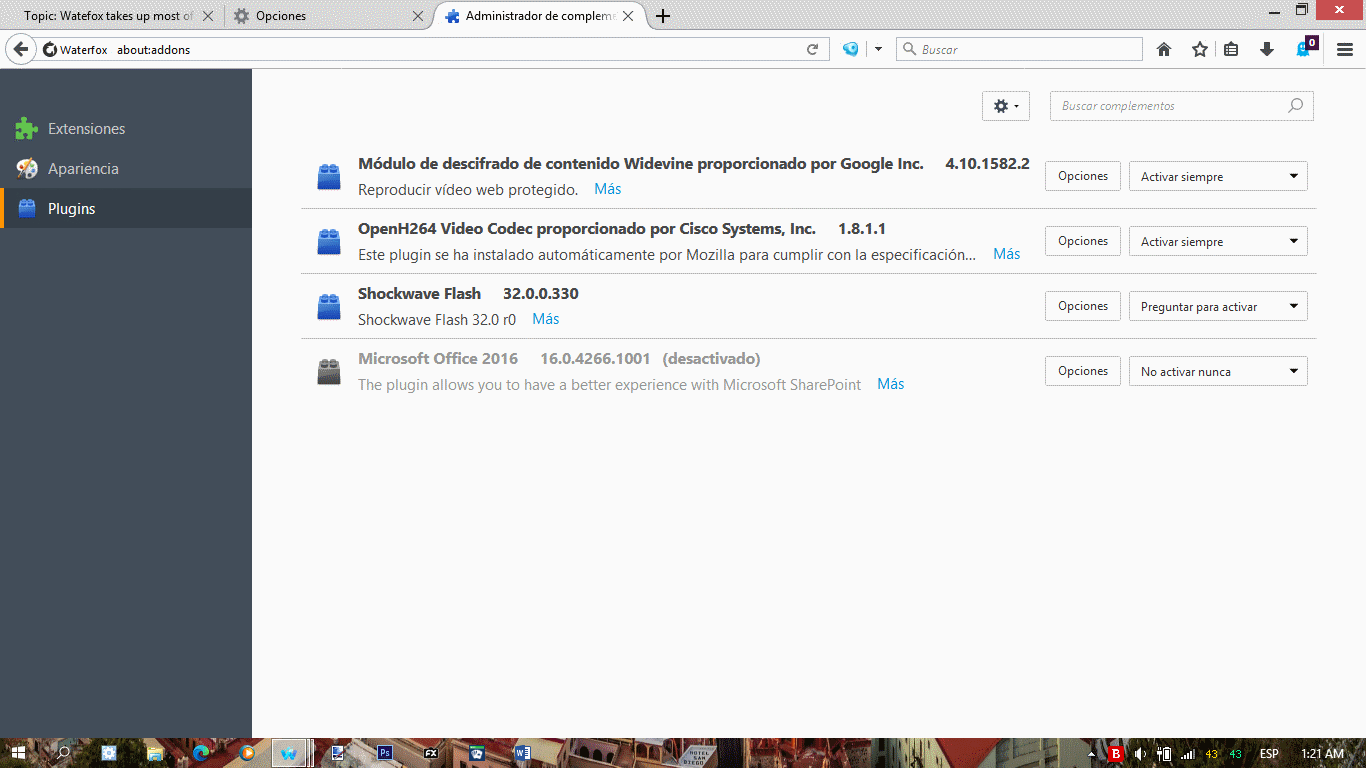This screenshot has width=1366, height=768.
Task: Focus the Buscar complementos search field
Action: (x=1181, y=106)
